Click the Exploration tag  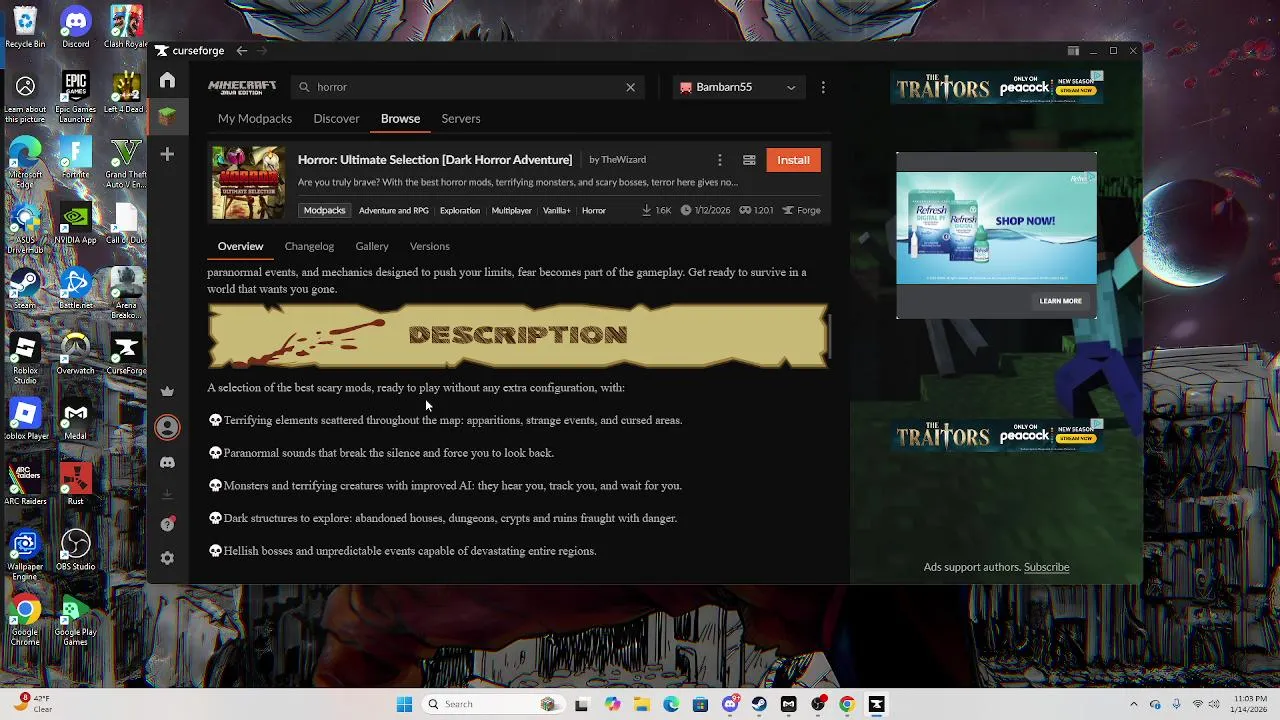click(x=460, y=210)
